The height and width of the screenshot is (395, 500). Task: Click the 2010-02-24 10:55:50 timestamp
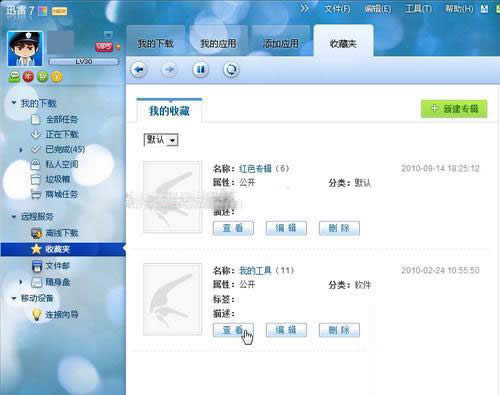click(440, 270)
